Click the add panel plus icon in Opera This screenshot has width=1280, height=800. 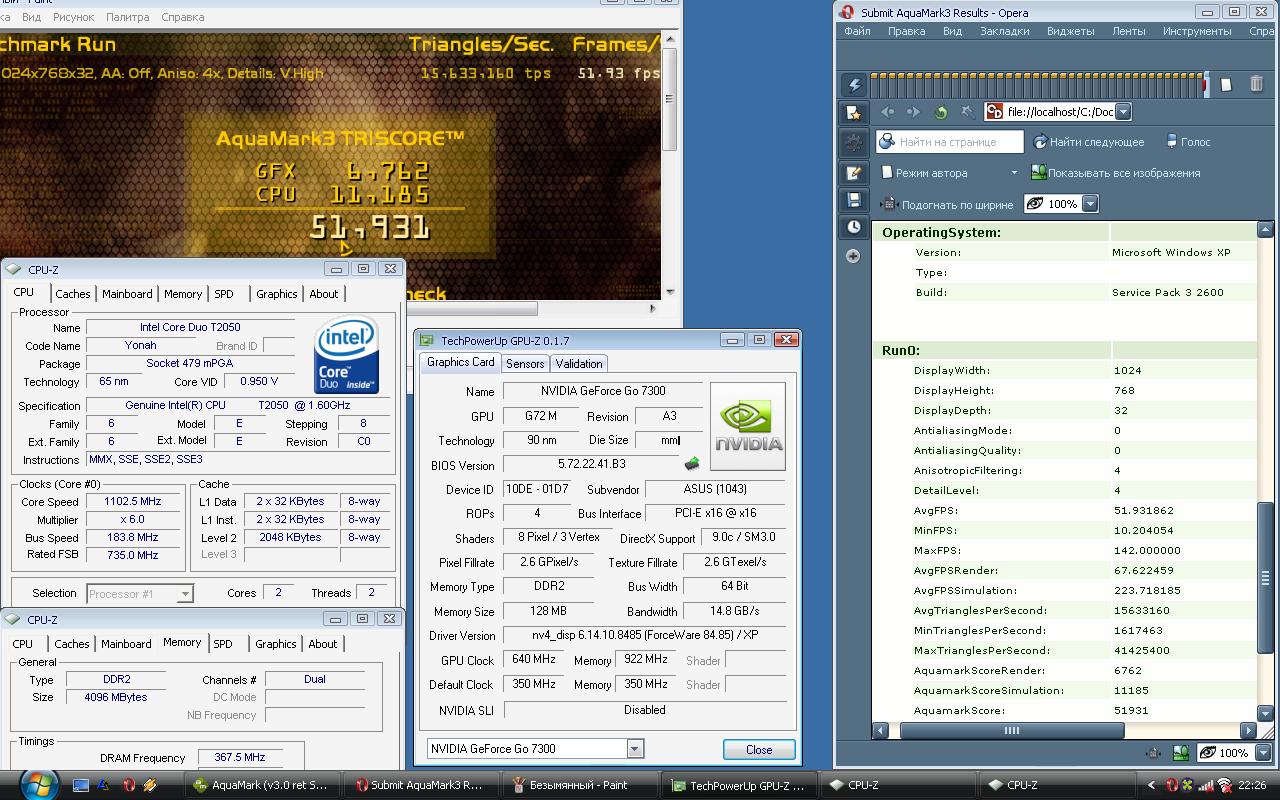(x=853, y=256)
